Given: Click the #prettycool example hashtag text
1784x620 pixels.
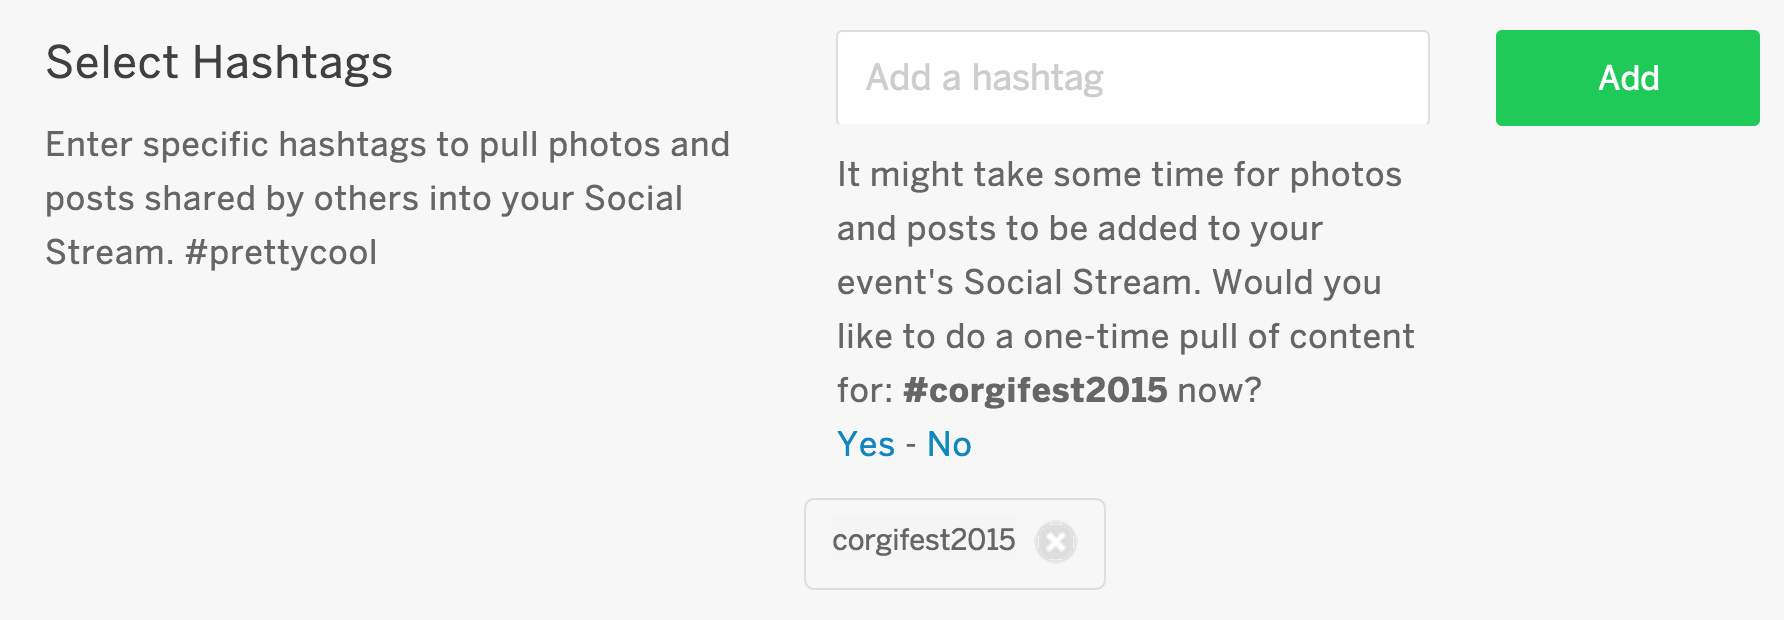Looking at the screenshot, I should (281, 252).
